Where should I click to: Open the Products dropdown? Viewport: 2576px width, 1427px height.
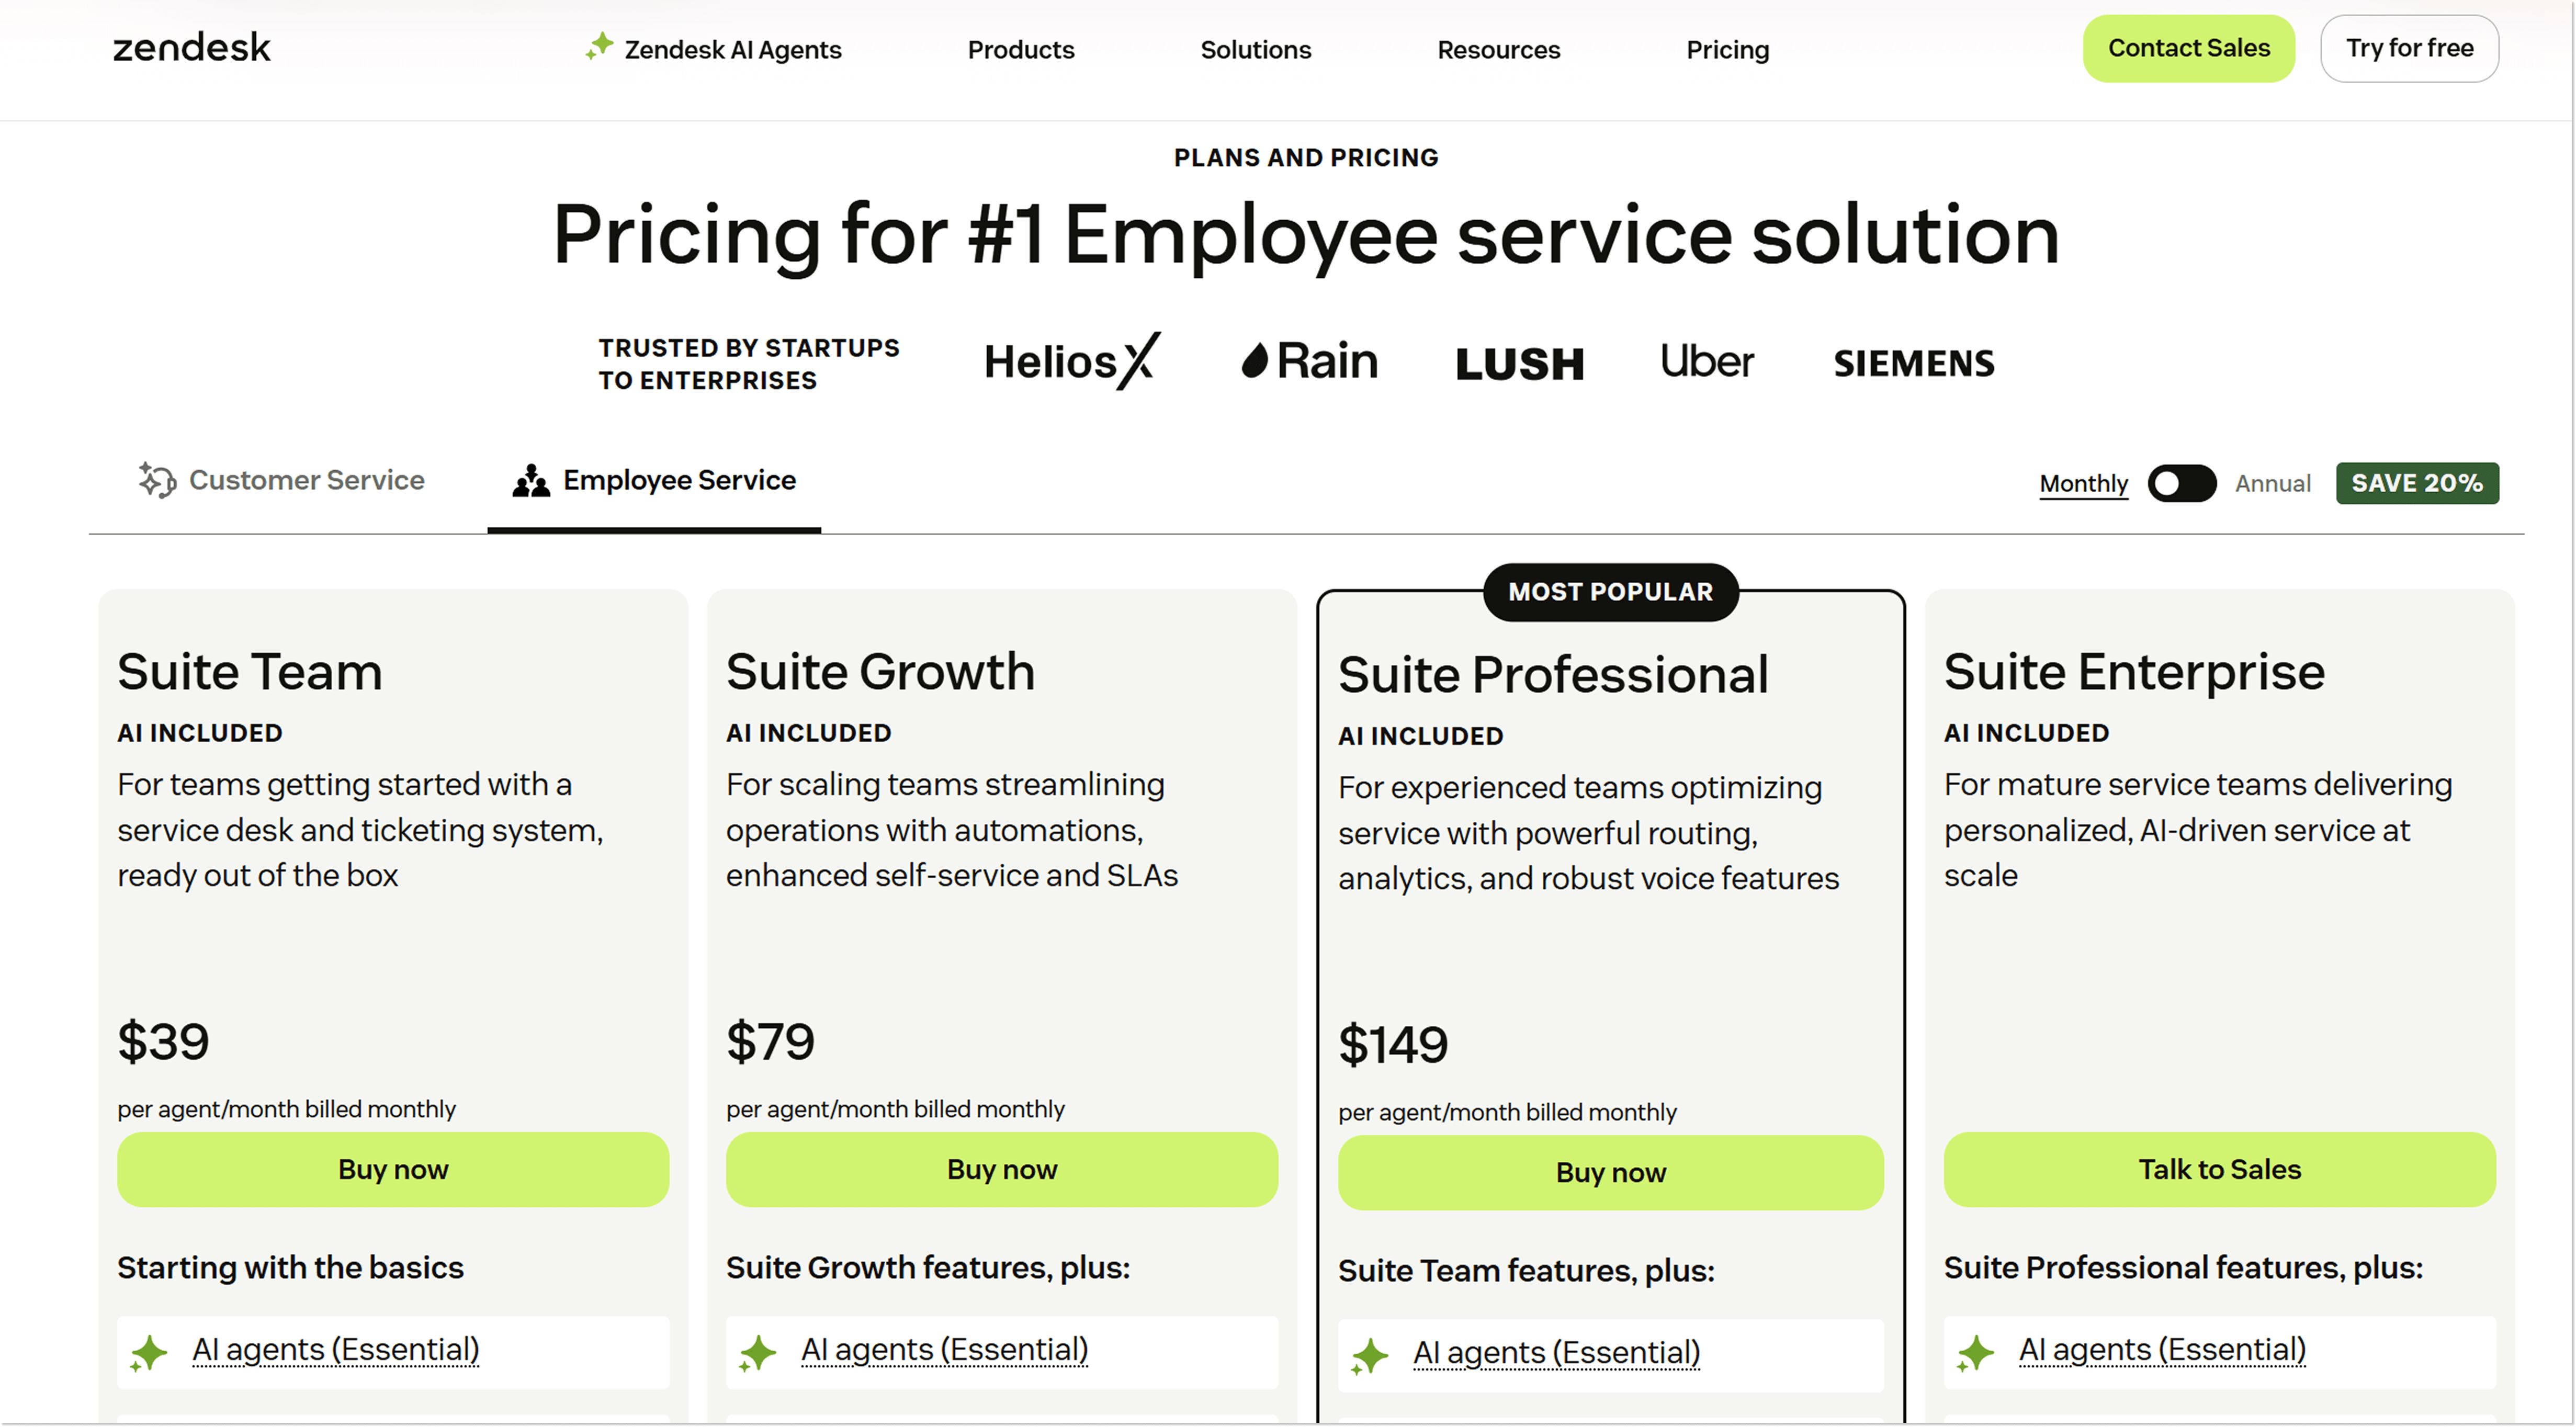(x=1020, y=49)
